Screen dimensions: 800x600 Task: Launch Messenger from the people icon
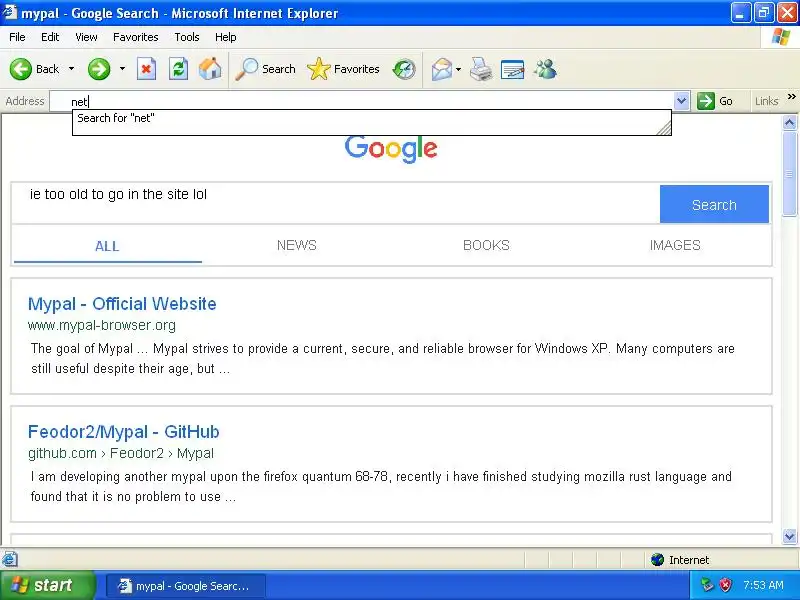pos(545,69)
